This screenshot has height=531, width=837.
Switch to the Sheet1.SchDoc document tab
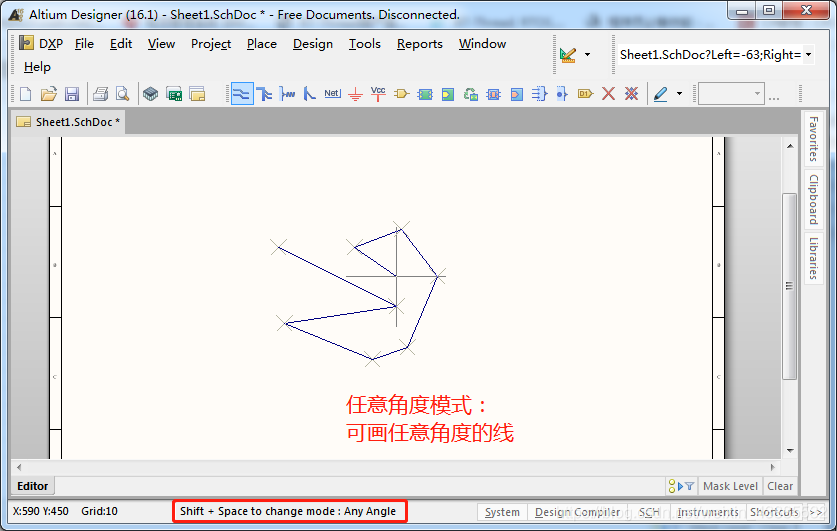pyautogui.click(x=68, y=122)
